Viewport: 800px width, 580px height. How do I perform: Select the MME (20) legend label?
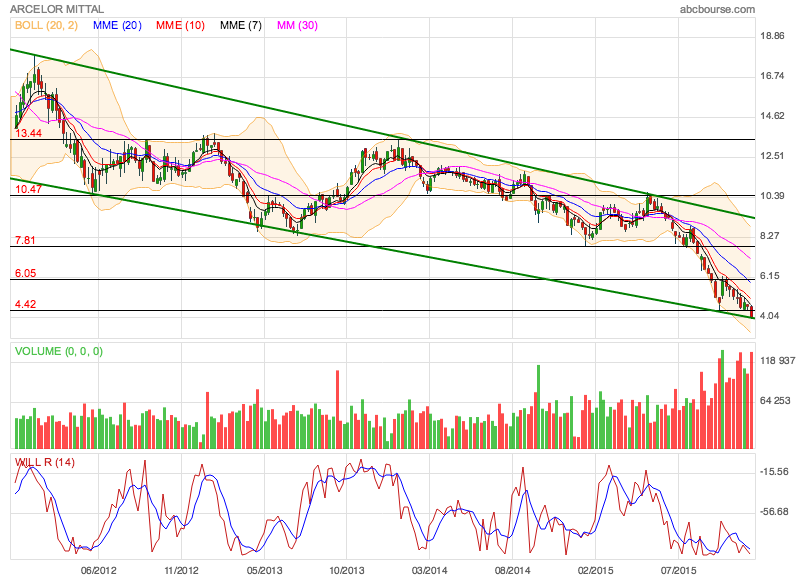(117, 26)
